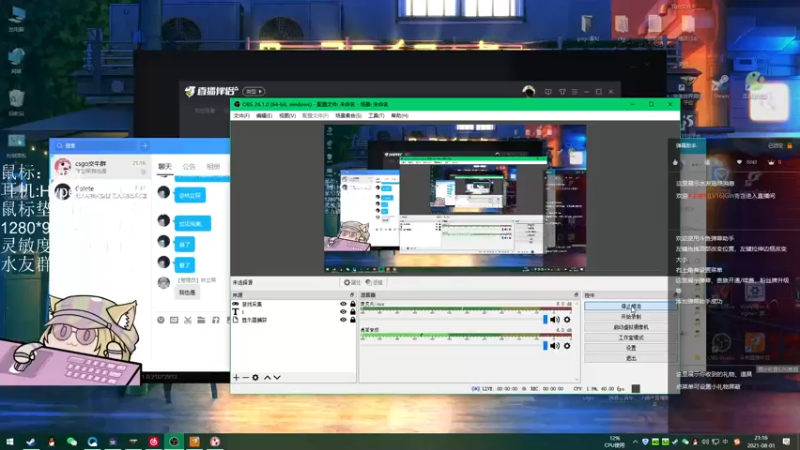800x450 pixels.
Task: Click the music note icon in chat toolbar
Action: [x=215, y=320]
